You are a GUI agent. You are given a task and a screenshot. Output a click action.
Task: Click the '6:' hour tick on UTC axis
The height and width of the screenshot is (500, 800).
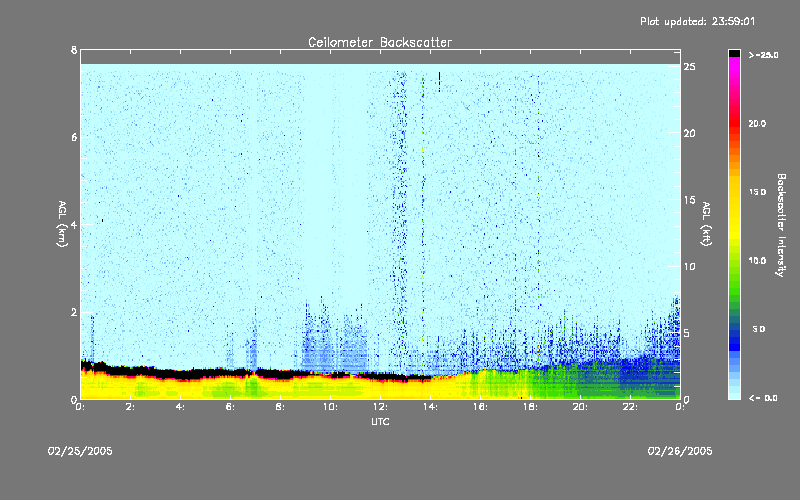coord(231,407)
